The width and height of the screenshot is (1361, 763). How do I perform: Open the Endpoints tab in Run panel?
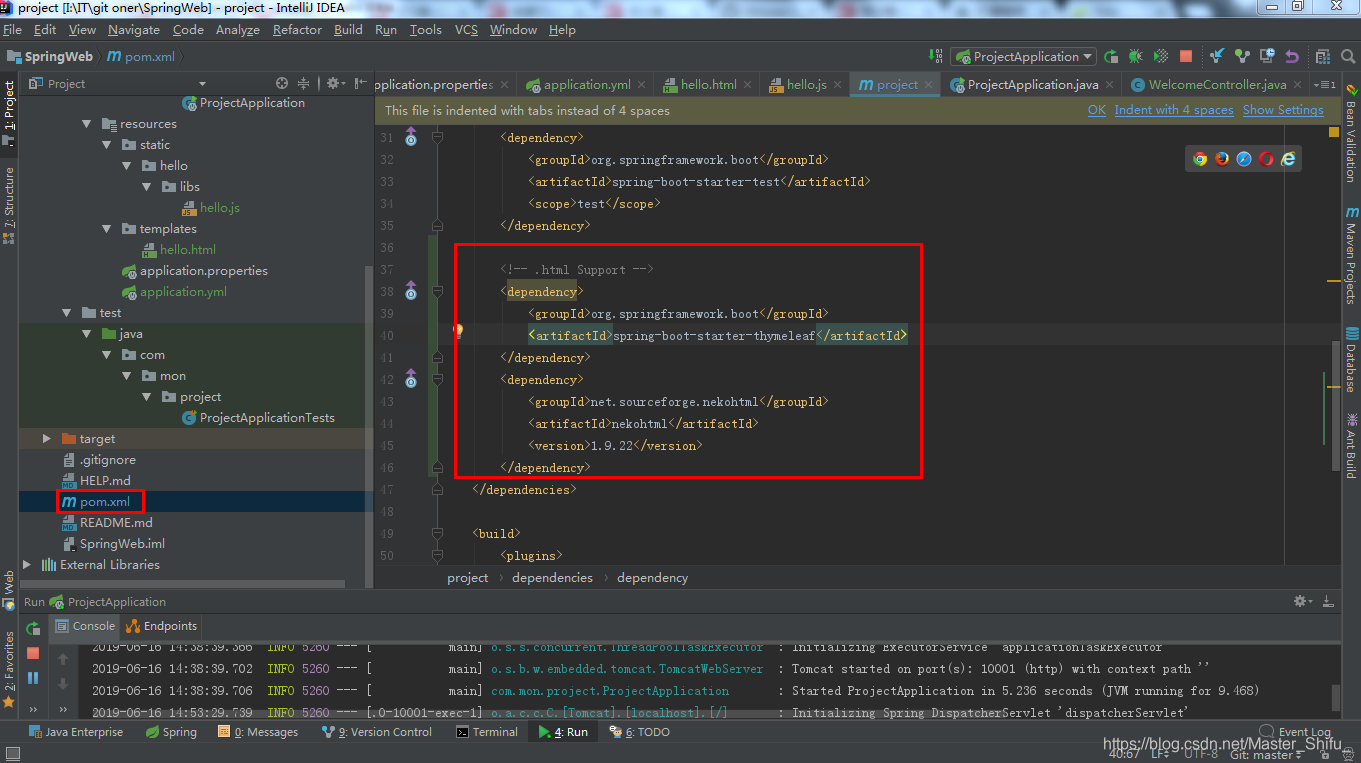point(161,626)
